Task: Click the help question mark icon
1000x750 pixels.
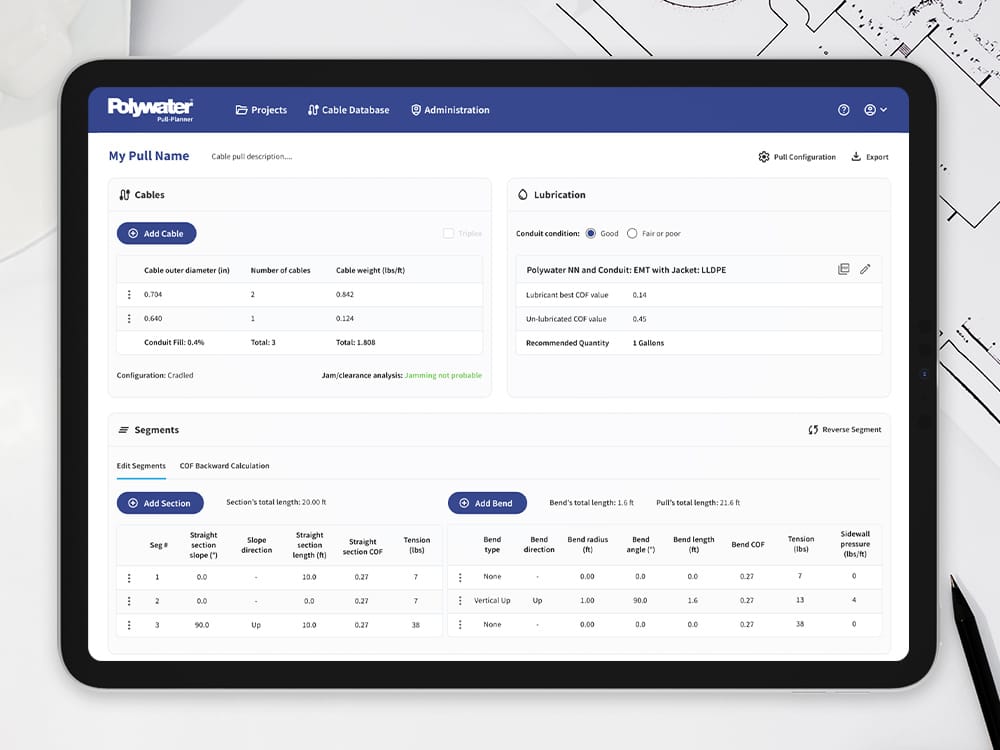Action: click(x=843, y=110)
